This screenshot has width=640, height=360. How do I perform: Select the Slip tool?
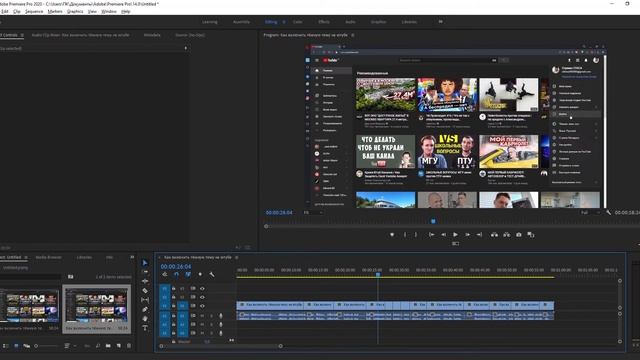tap(145, 300)
